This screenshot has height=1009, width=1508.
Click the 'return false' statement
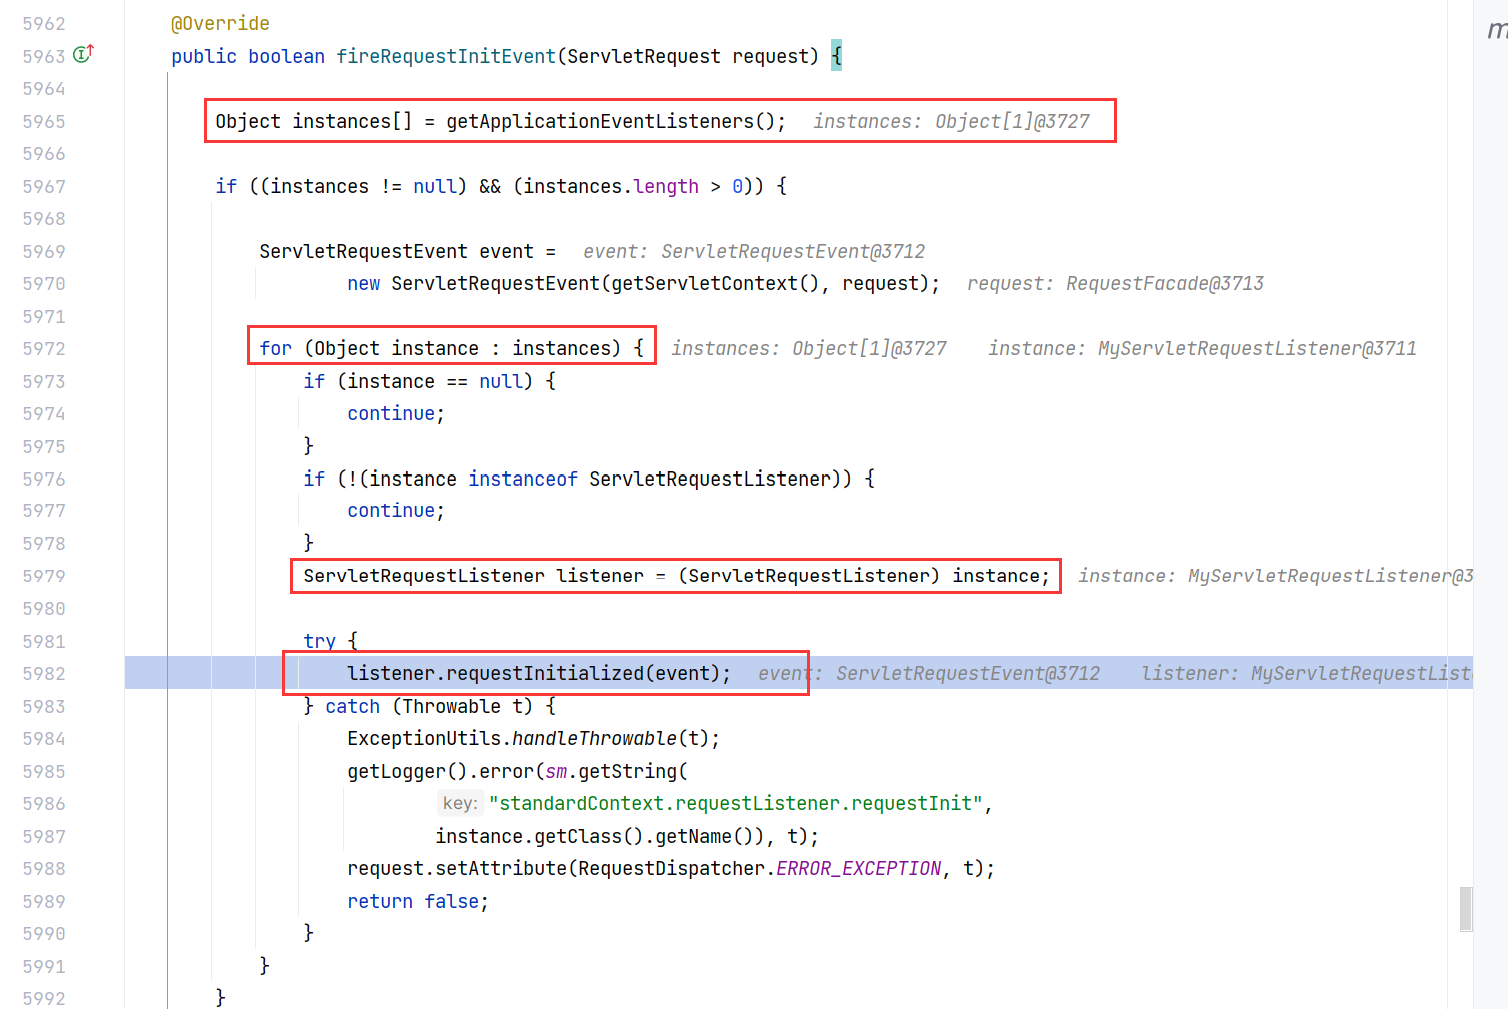tap(417, 902)
